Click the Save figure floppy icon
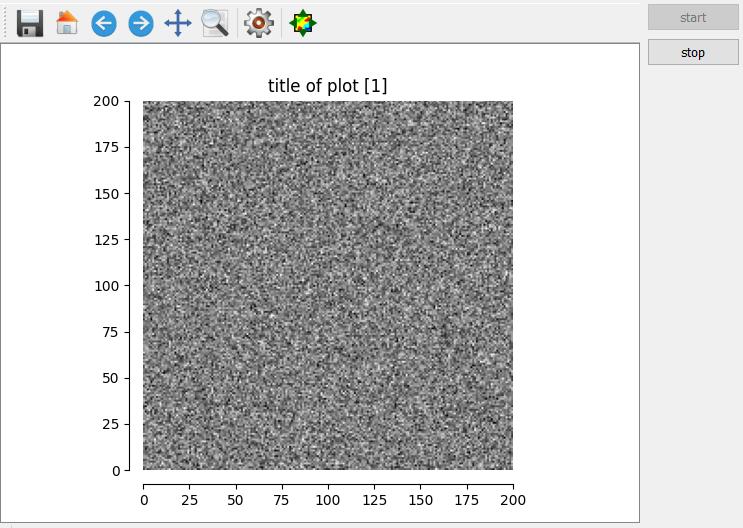This screenshot has height=528, width=743. click(30, 23)
